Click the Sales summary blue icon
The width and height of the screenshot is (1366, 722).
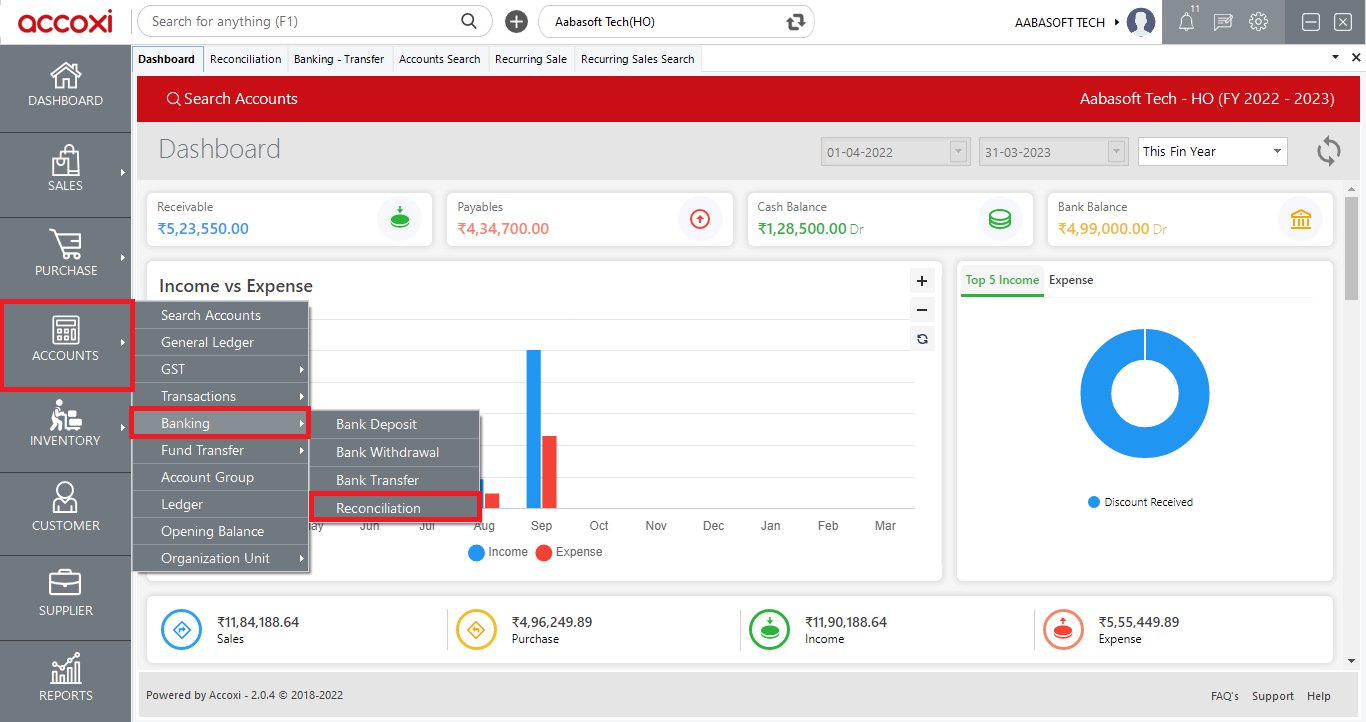pos(182,629)
